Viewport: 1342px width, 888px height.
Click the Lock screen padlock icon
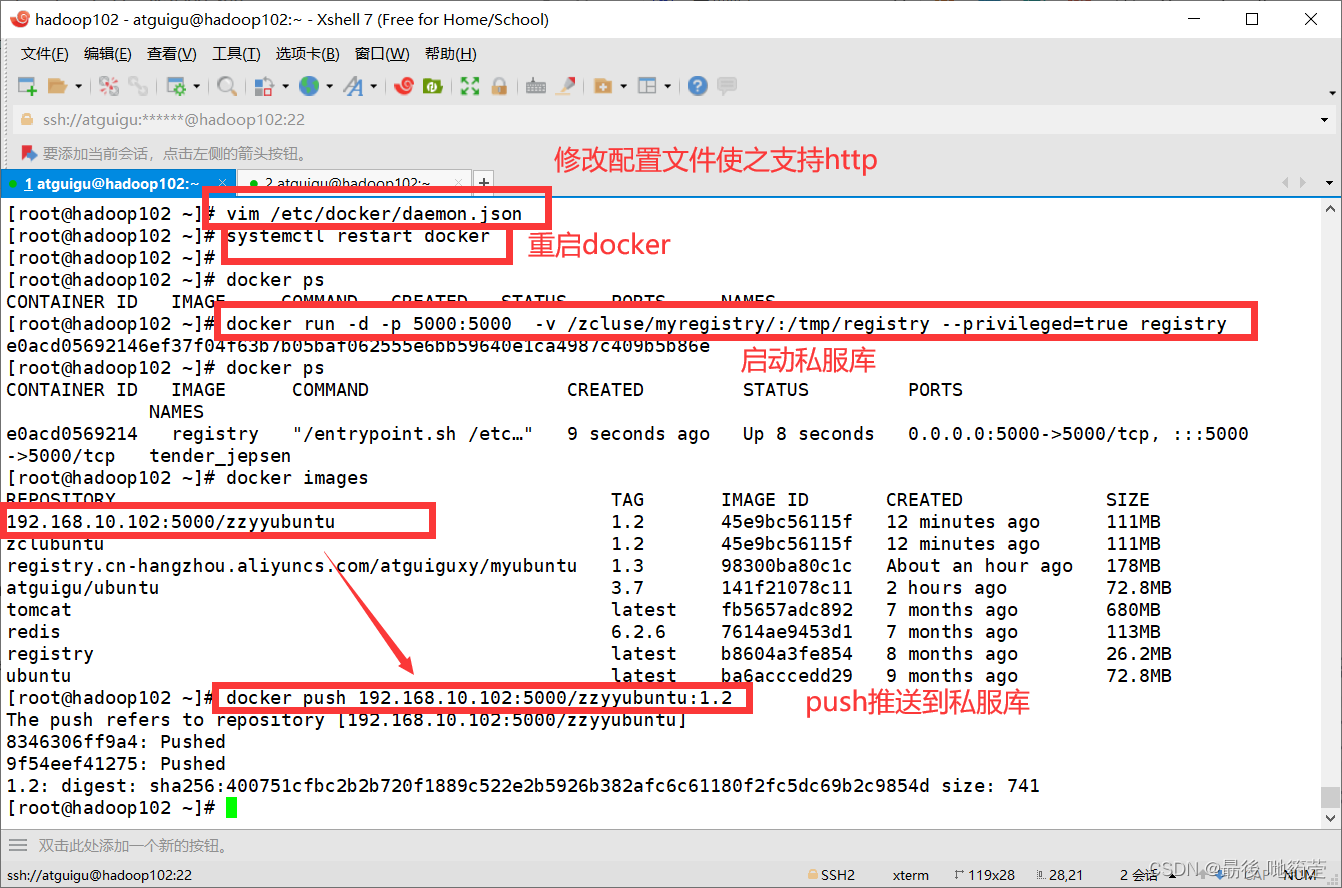[x=499, y=86]
